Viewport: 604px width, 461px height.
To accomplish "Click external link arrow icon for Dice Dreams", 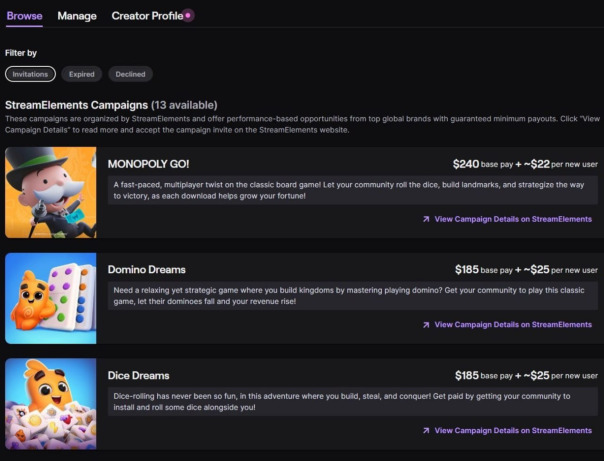I will [x=426, y=431].
